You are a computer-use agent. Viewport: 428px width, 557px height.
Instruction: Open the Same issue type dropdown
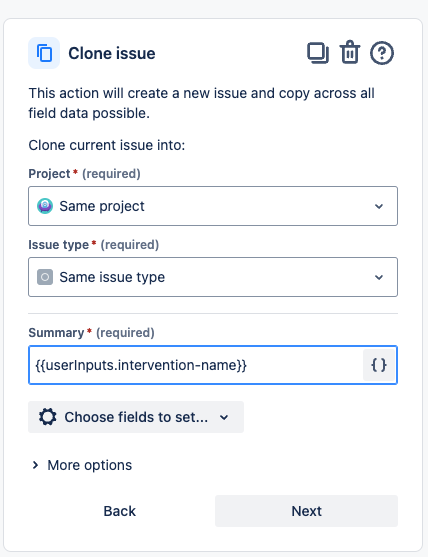coord(213,277)
